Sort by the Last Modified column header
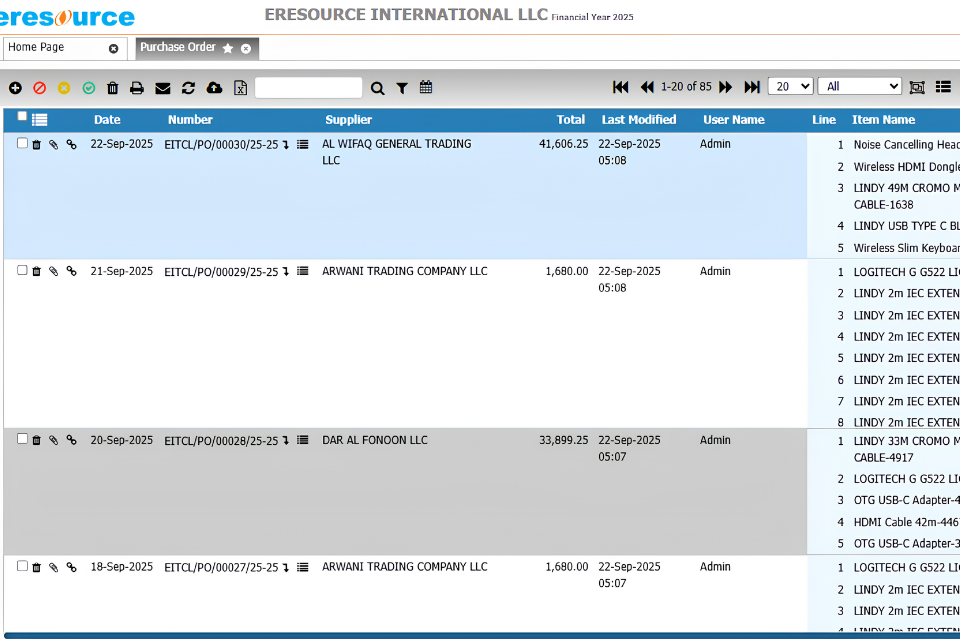Viewport: 960px width, 640px height. click(x=639, y=120)
